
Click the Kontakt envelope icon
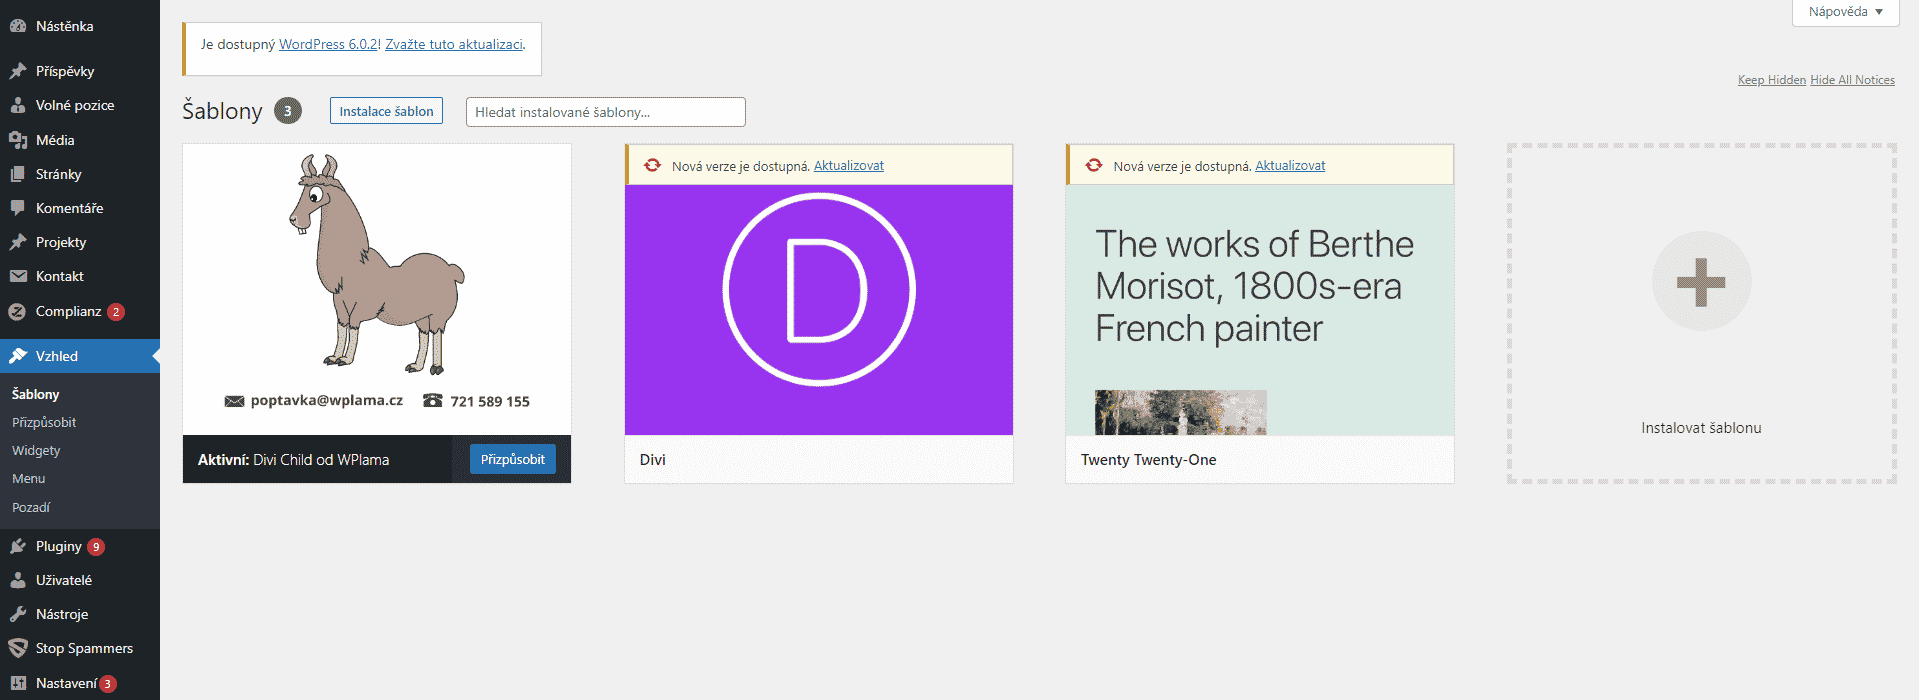click(18, 276)
